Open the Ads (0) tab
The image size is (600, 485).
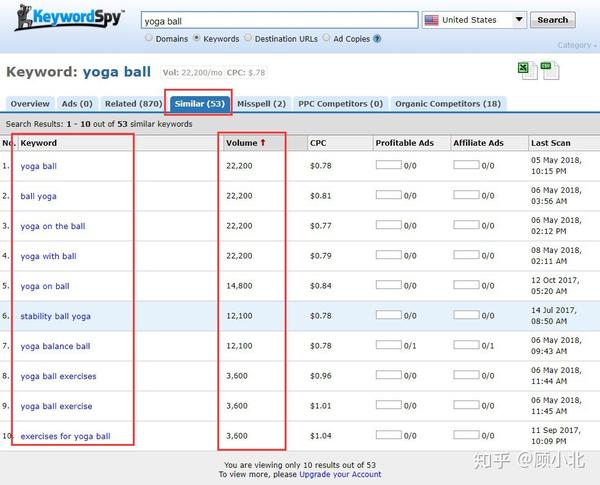click(77, 104)
